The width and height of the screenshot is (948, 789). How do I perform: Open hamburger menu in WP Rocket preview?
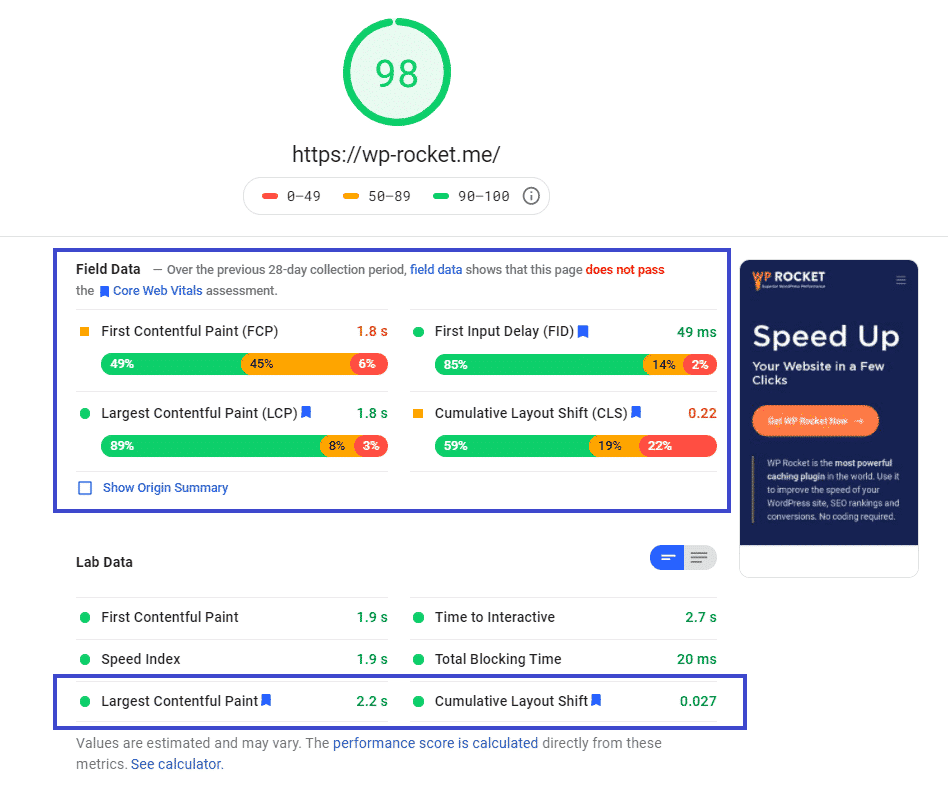(901, 281)
